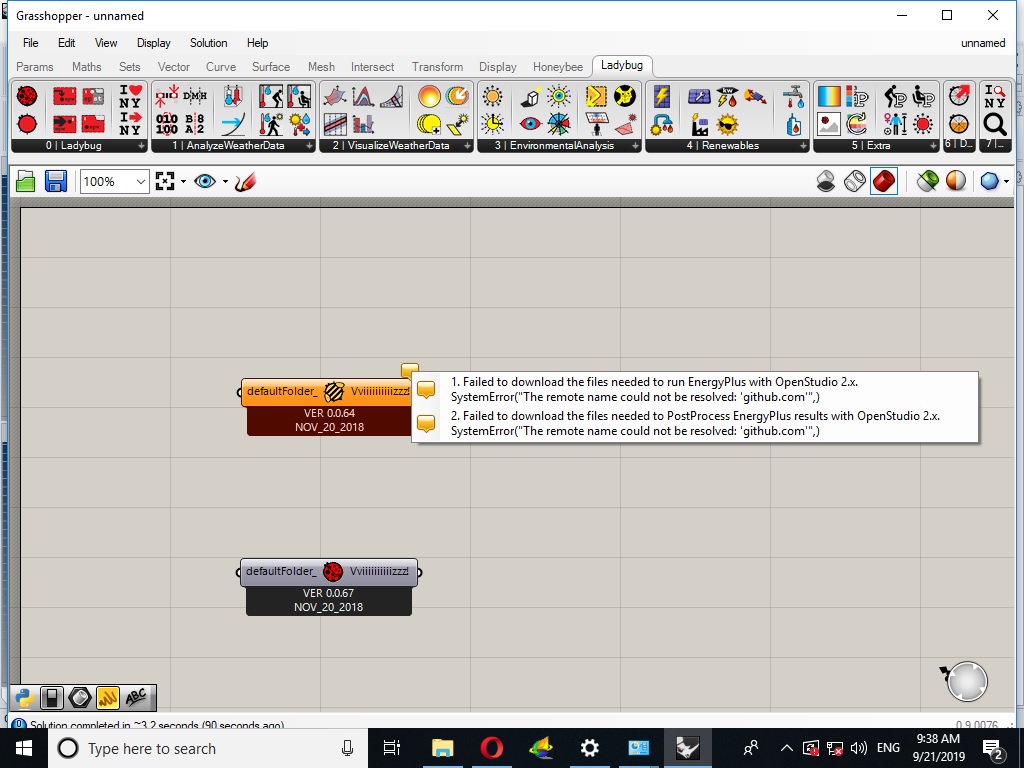Toggle the yellow scribble widget at the canvas bottom
This screenshot has height=768, width=1024.
click(108, 698)
